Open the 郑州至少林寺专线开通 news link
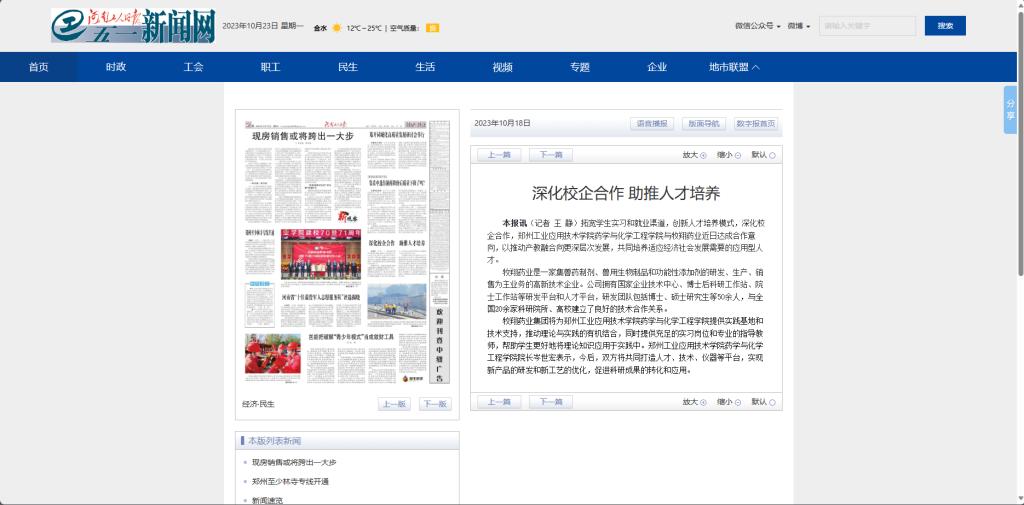The image size is (1024, 505). pyautogui.click(x=290, y=481)
